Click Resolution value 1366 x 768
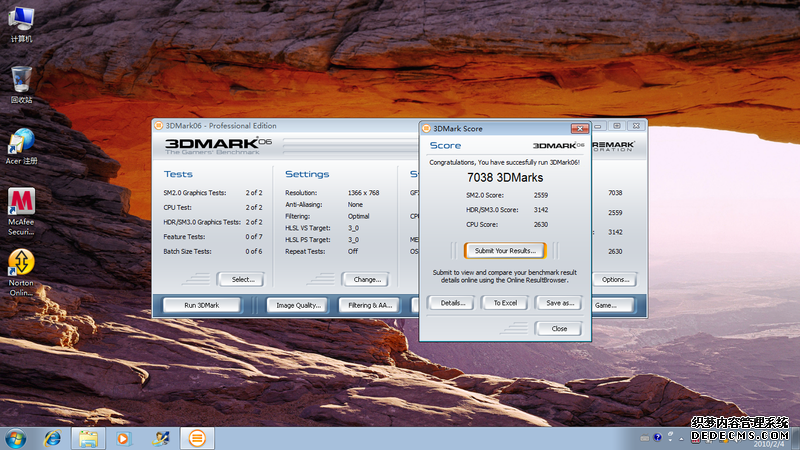 click(x=363, y=193)
